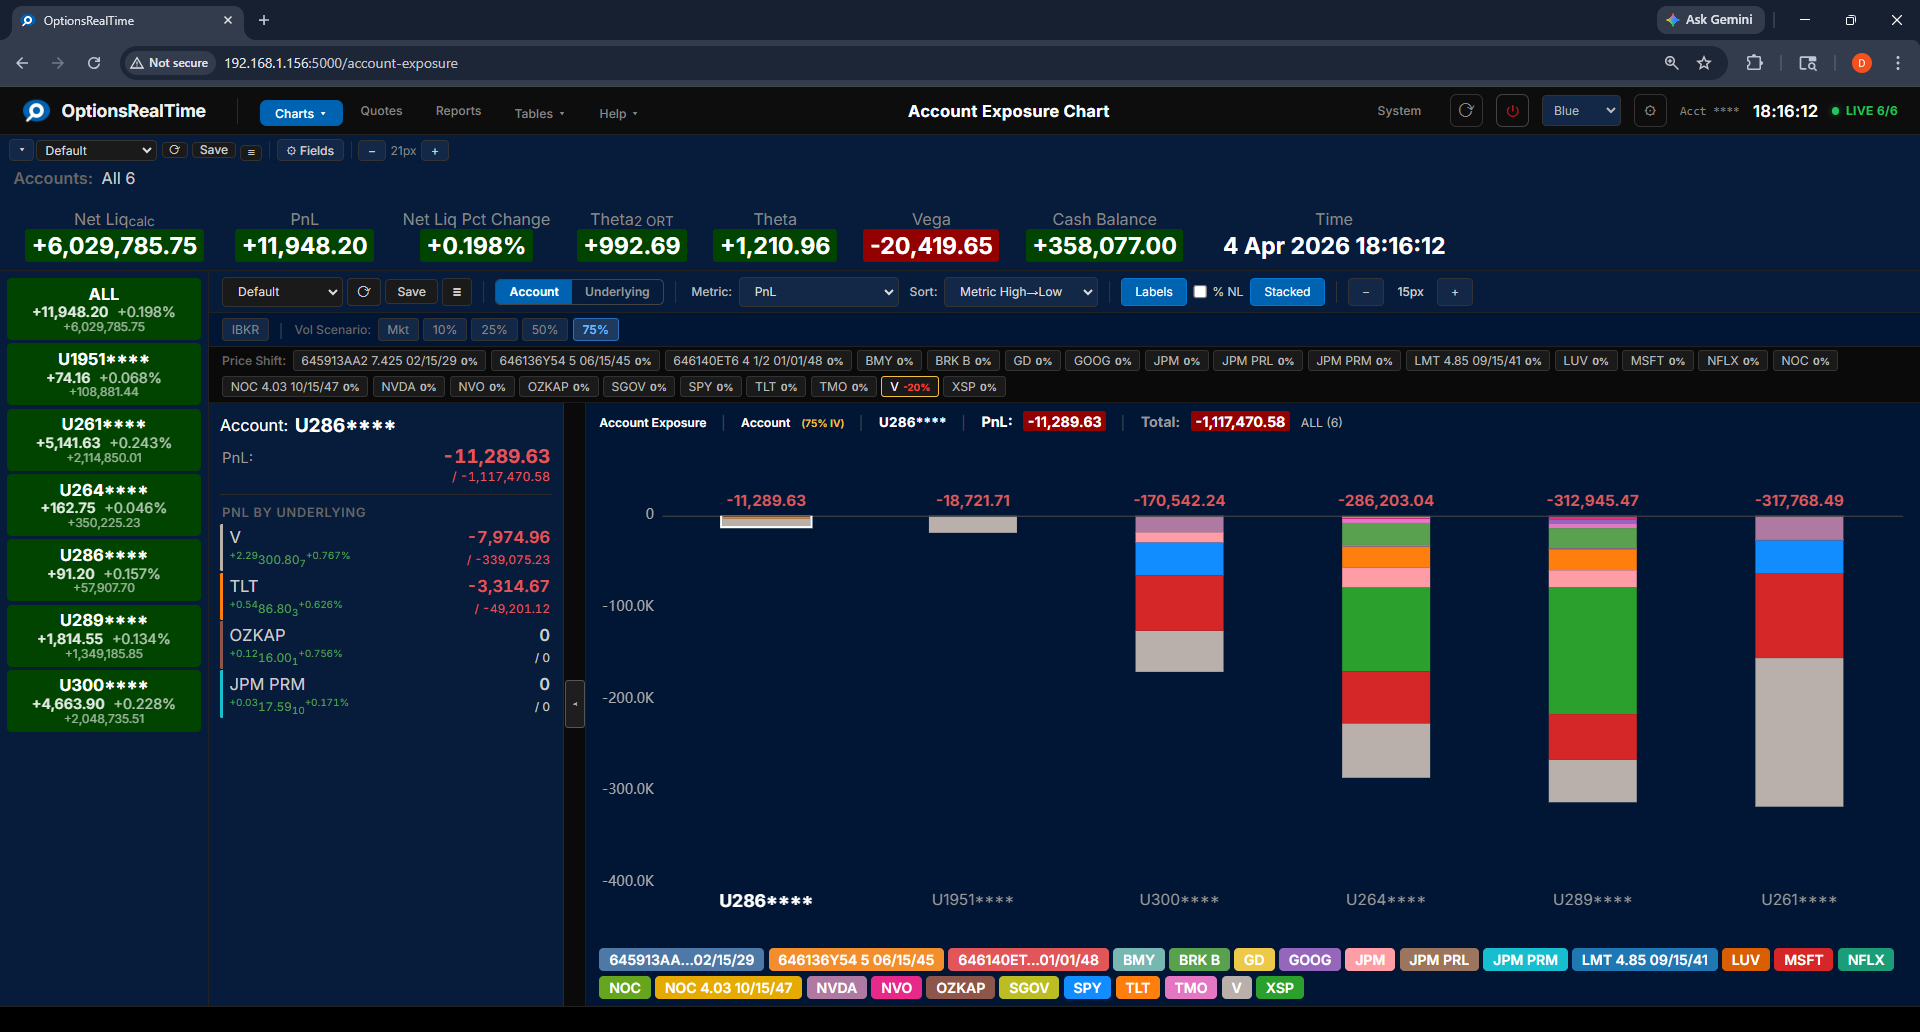The height and width of the screenshot is (1032, 1920).
Task: Switch to the Underlying tab
Action: point(617,292)
